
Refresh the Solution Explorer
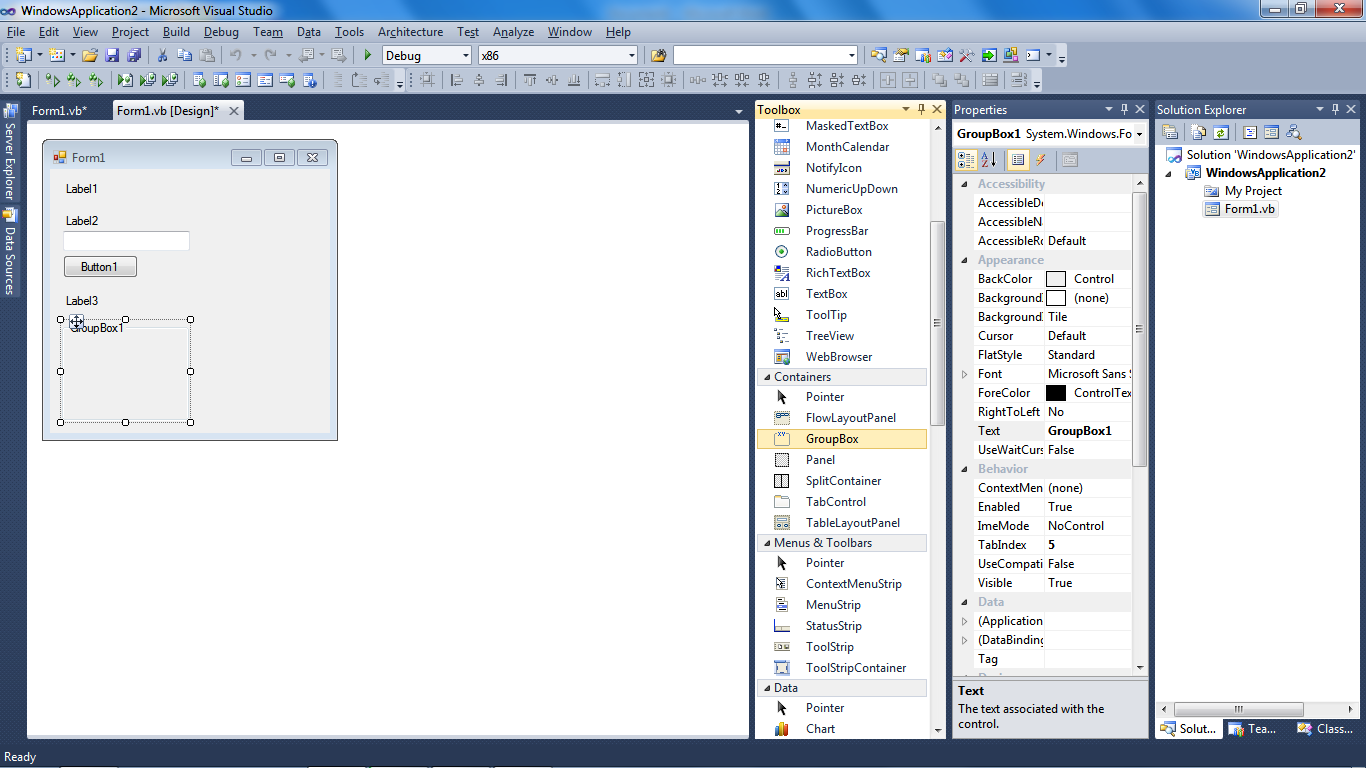pyautogui.click(x=1220, y=131)
